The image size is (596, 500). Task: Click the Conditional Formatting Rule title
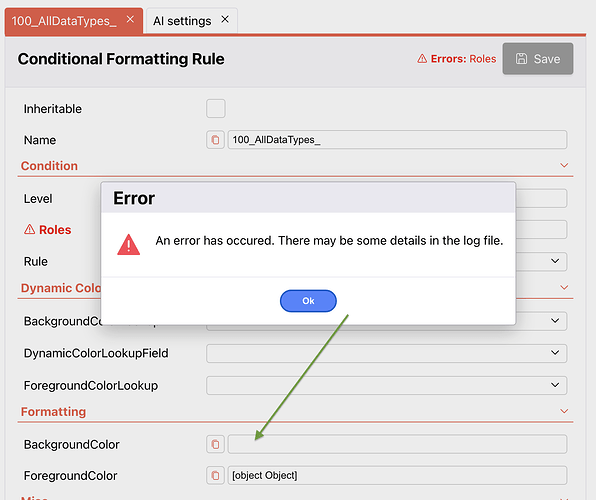click(121, 59)
